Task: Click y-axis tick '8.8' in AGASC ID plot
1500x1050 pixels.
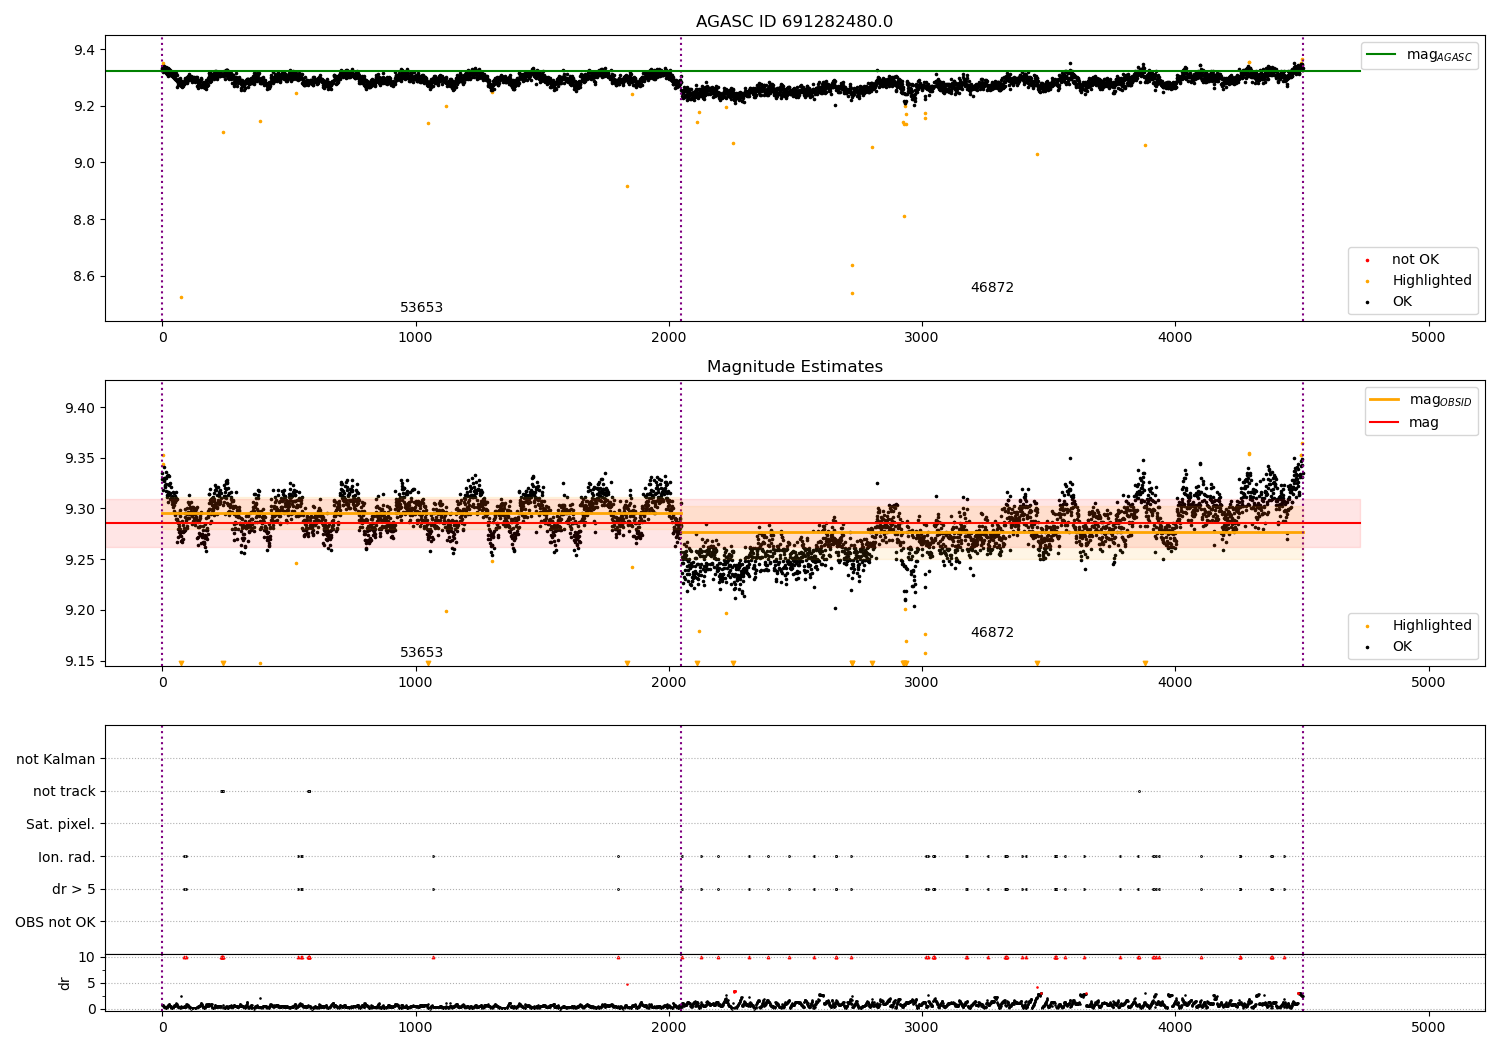Action: 84,220
